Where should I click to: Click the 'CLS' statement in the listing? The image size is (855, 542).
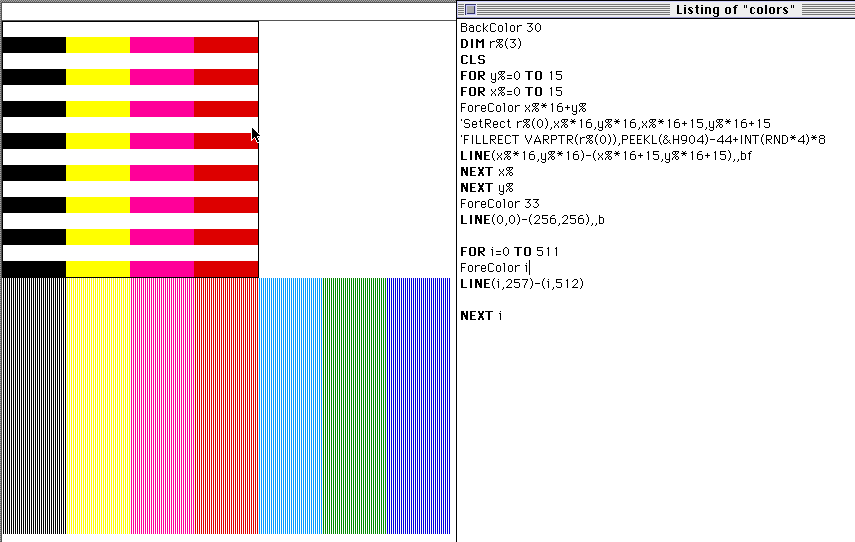(x=472, y=60)
